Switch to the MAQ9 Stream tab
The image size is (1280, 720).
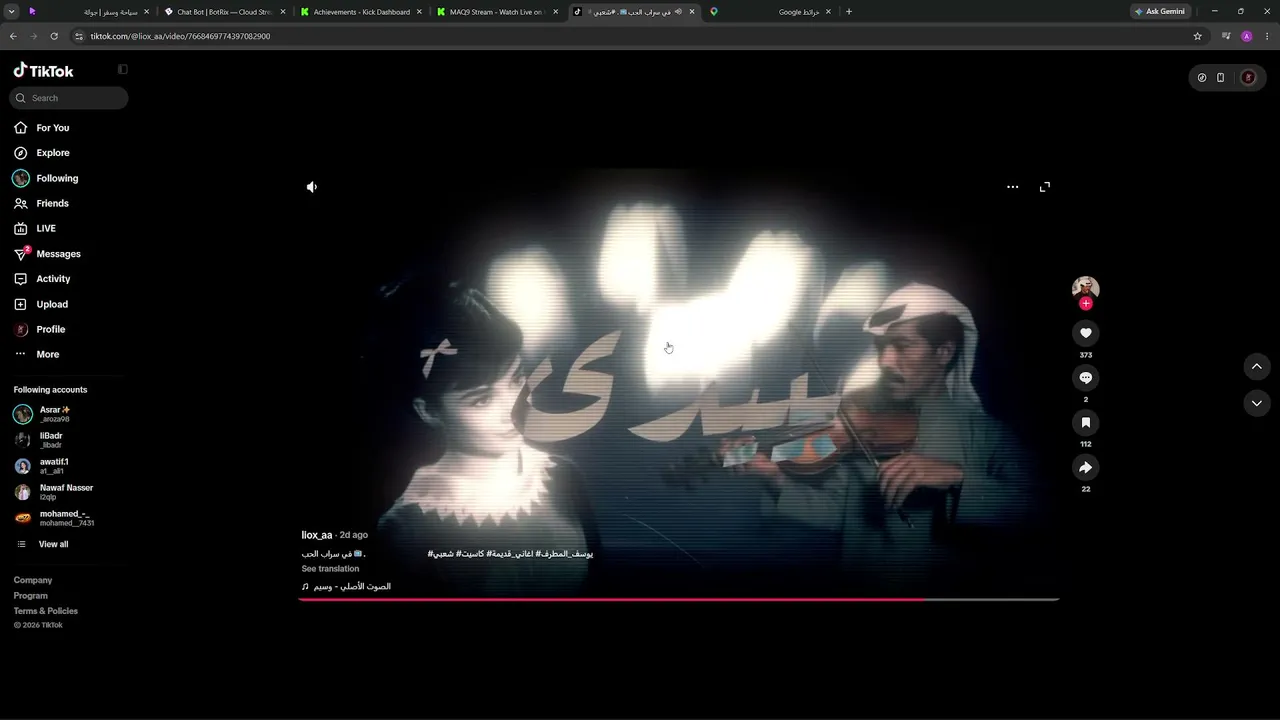click(496, 12)
